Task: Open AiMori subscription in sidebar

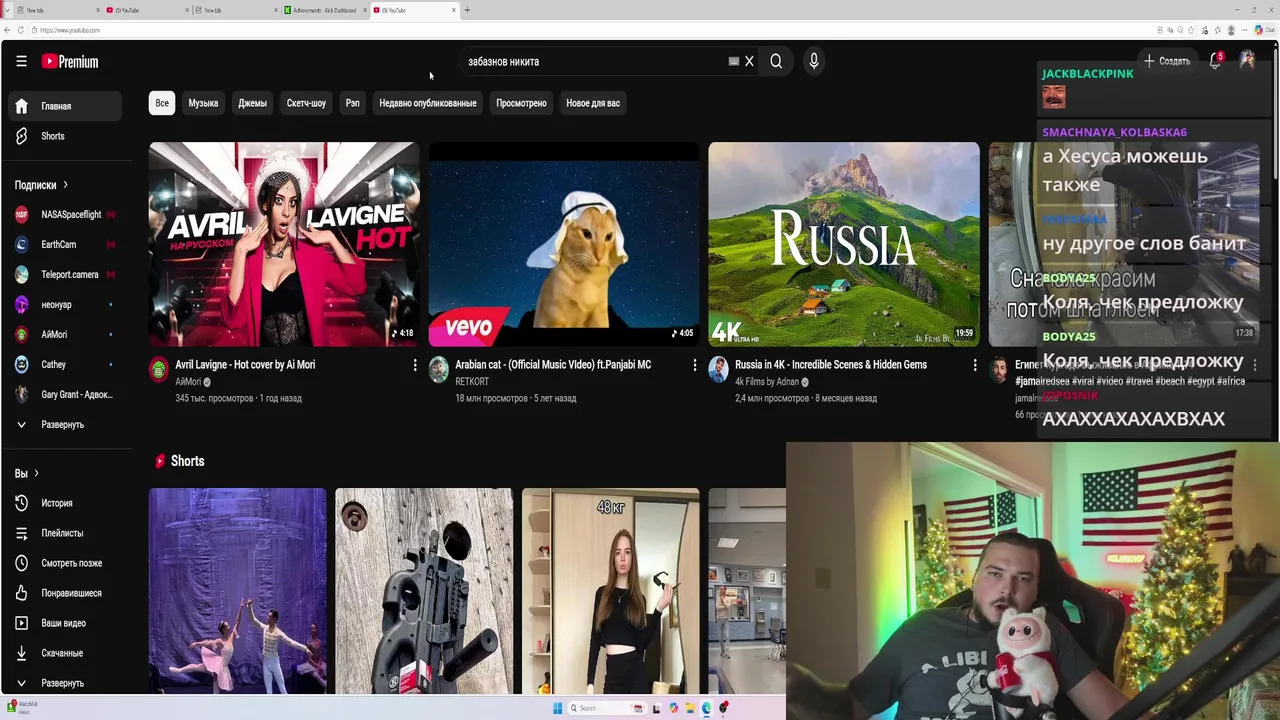Action: 64,334
